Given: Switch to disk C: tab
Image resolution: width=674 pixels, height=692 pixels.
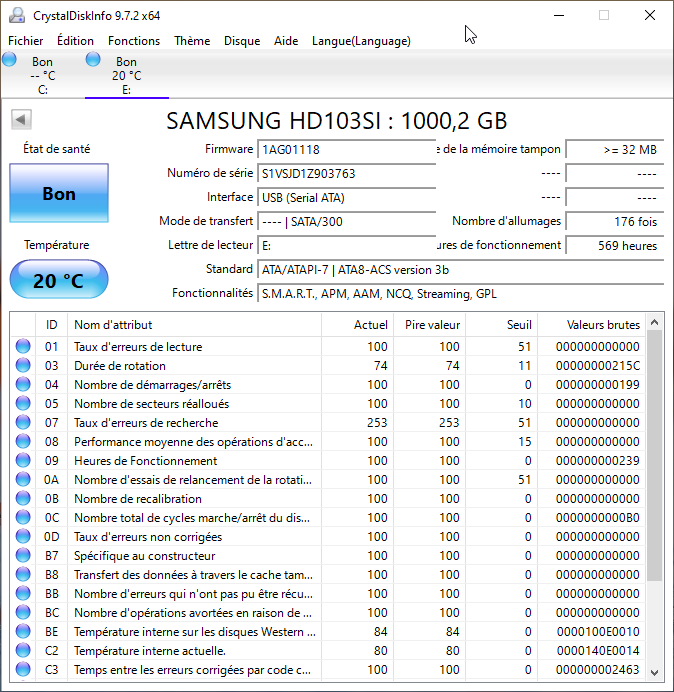Looking at the screenshot, I should [42, 75].
